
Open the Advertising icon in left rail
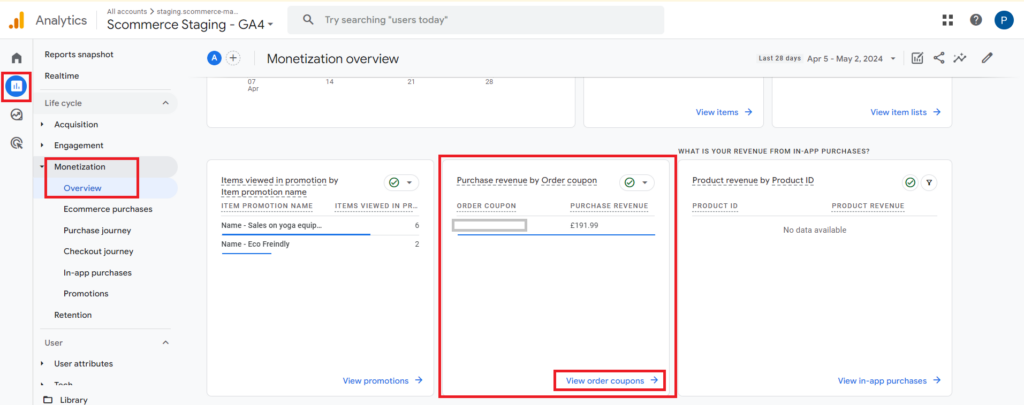17,143
